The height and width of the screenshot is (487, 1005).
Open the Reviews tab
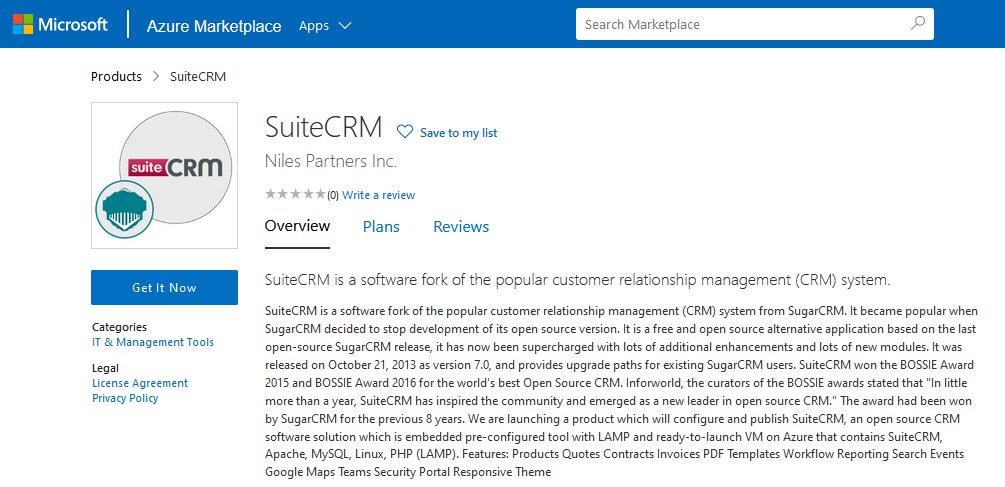pyautogui.click(x=461, y=227)
